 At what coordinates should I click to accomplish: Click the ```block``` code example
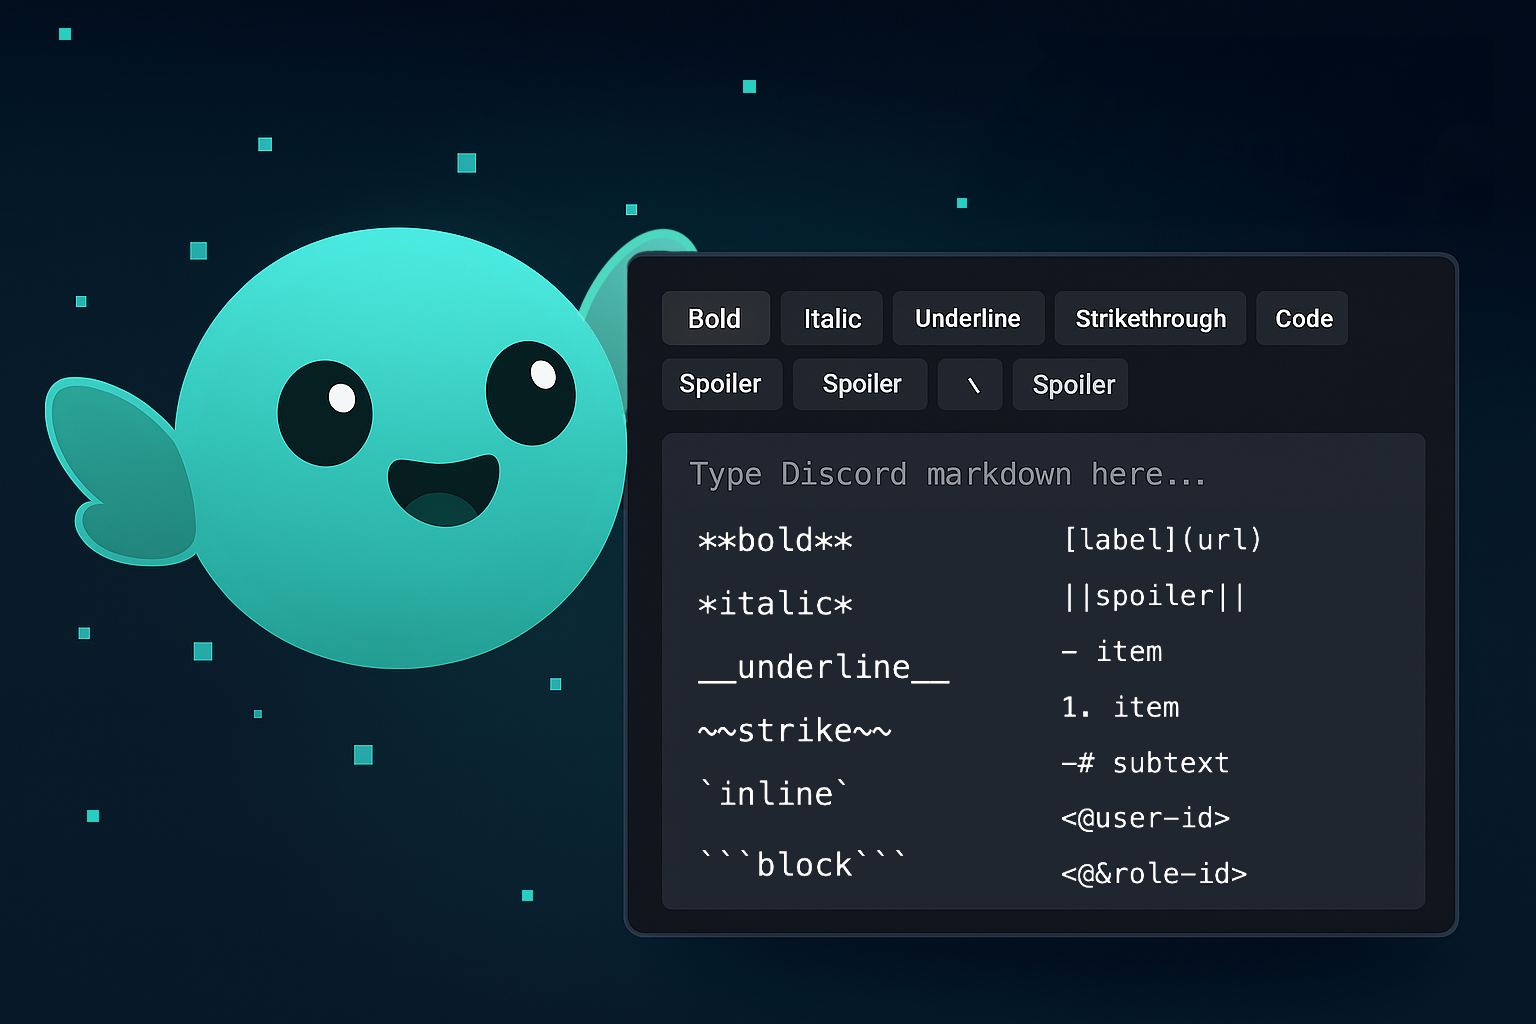click(803, 863)
